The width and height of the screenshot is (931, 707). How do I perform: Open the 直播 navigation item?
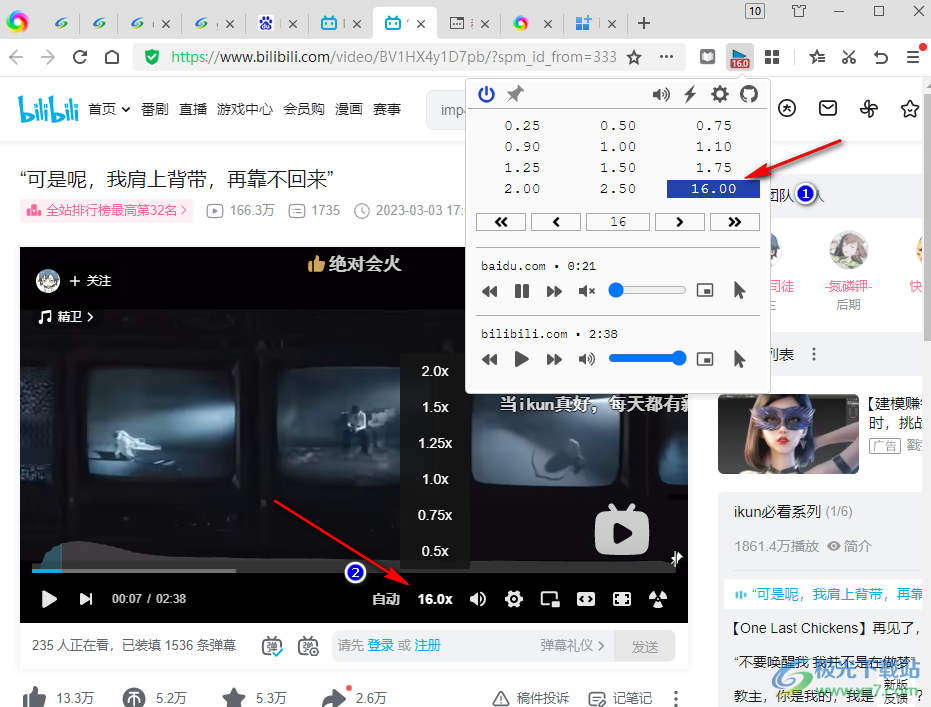193,109
